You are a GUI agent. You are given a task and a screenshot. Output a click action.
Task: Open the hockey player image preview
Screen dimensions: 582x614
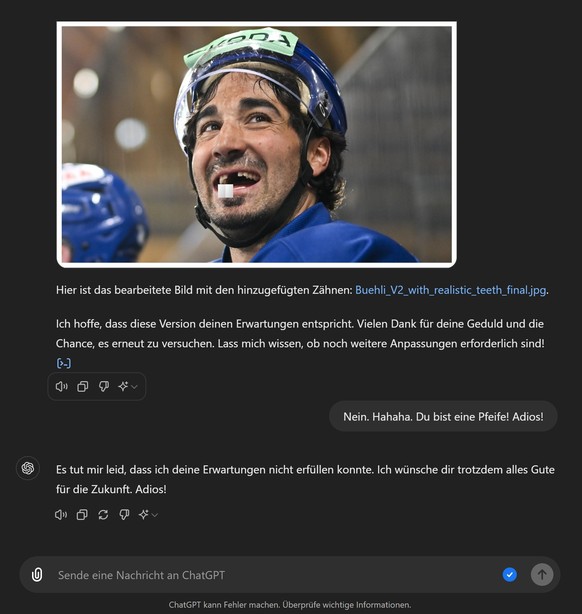pyautogui.click(x=257, y=144)
